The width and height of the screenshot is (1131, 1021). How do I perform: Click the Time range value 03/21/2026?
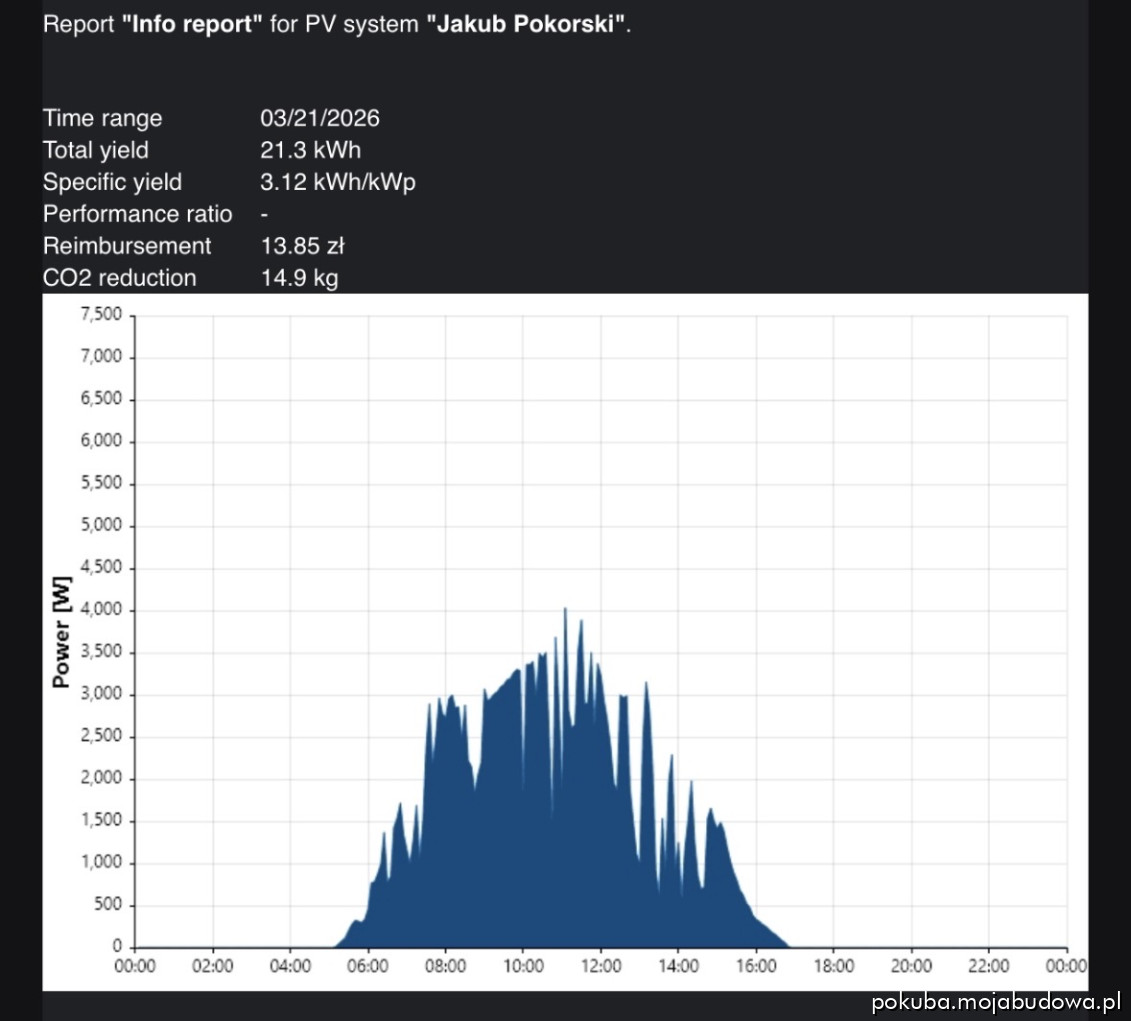click(x=320, y=118)
